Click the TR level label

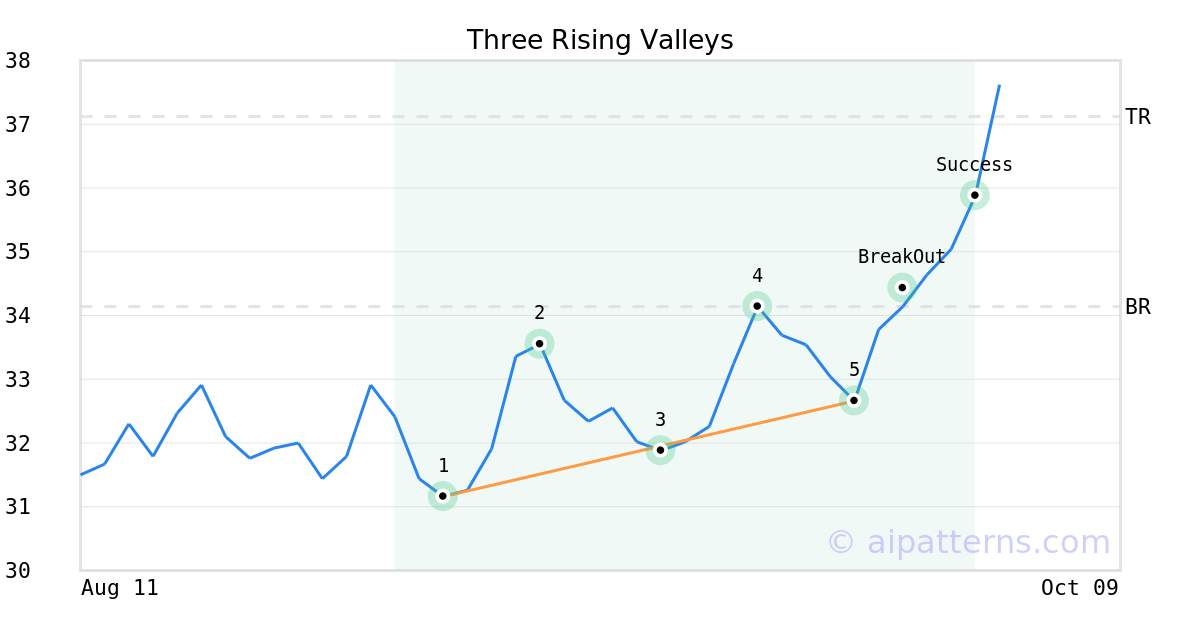tap(1138, 117)
